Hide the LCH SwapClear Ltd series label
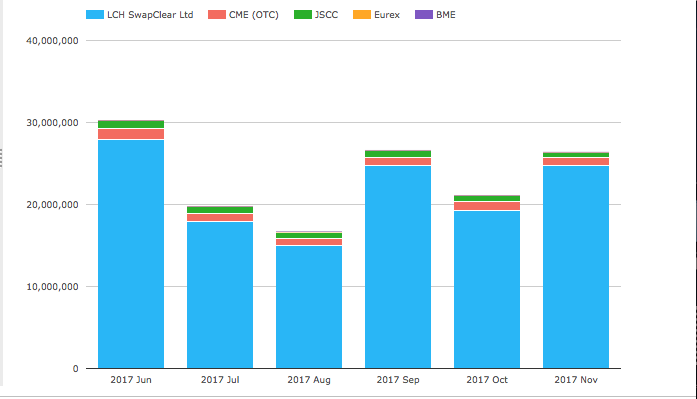This screenshot has width=697, height=399. tap(150, 15)
